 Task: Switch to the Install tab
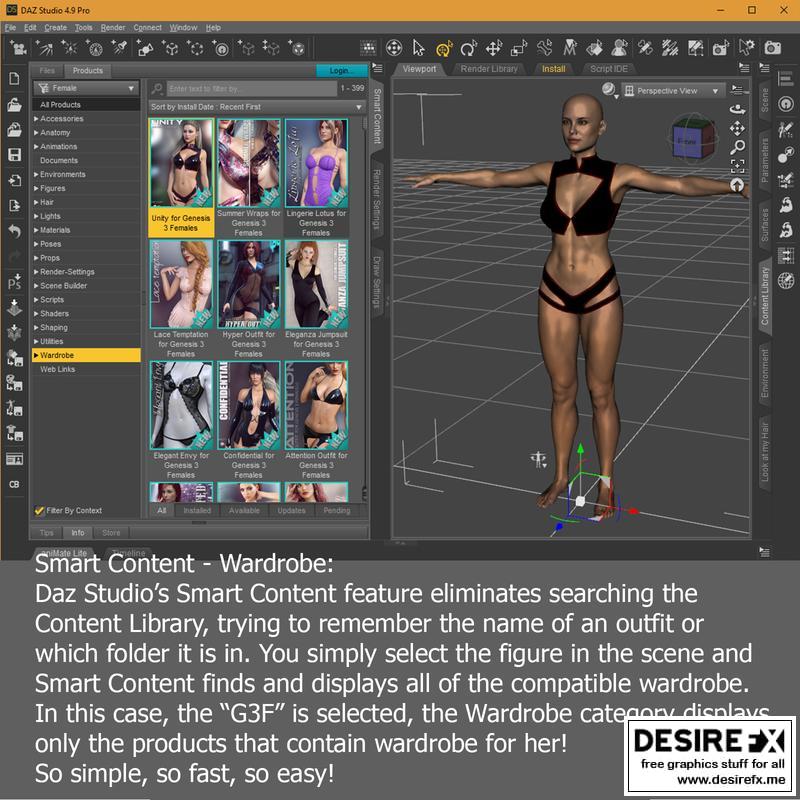554,69
